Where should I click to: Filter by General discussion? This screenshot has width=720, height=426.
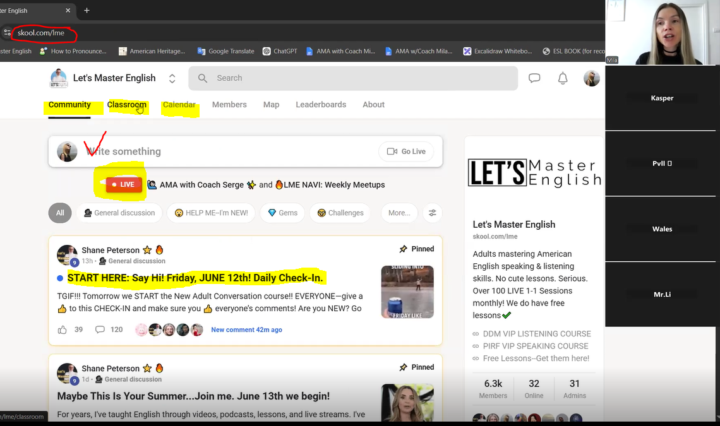pos(119,213)
